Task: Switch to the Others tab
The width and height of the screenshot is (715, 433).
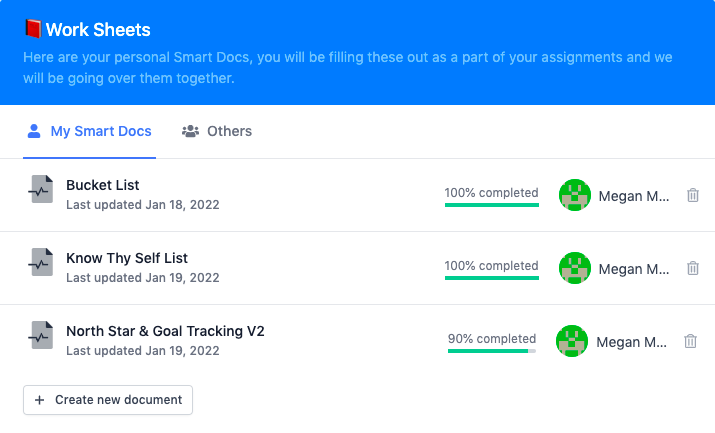Action: [x=217, y=131]
